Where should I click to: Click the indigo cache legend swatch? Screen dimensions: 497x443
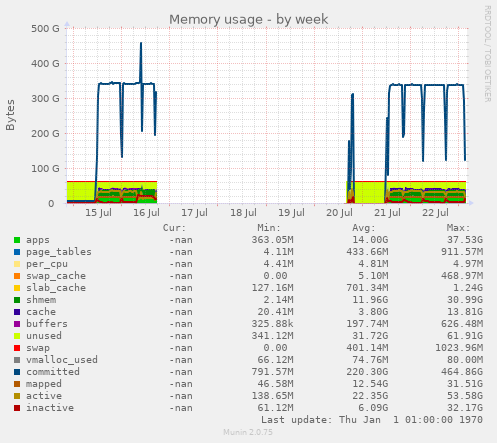17,312
